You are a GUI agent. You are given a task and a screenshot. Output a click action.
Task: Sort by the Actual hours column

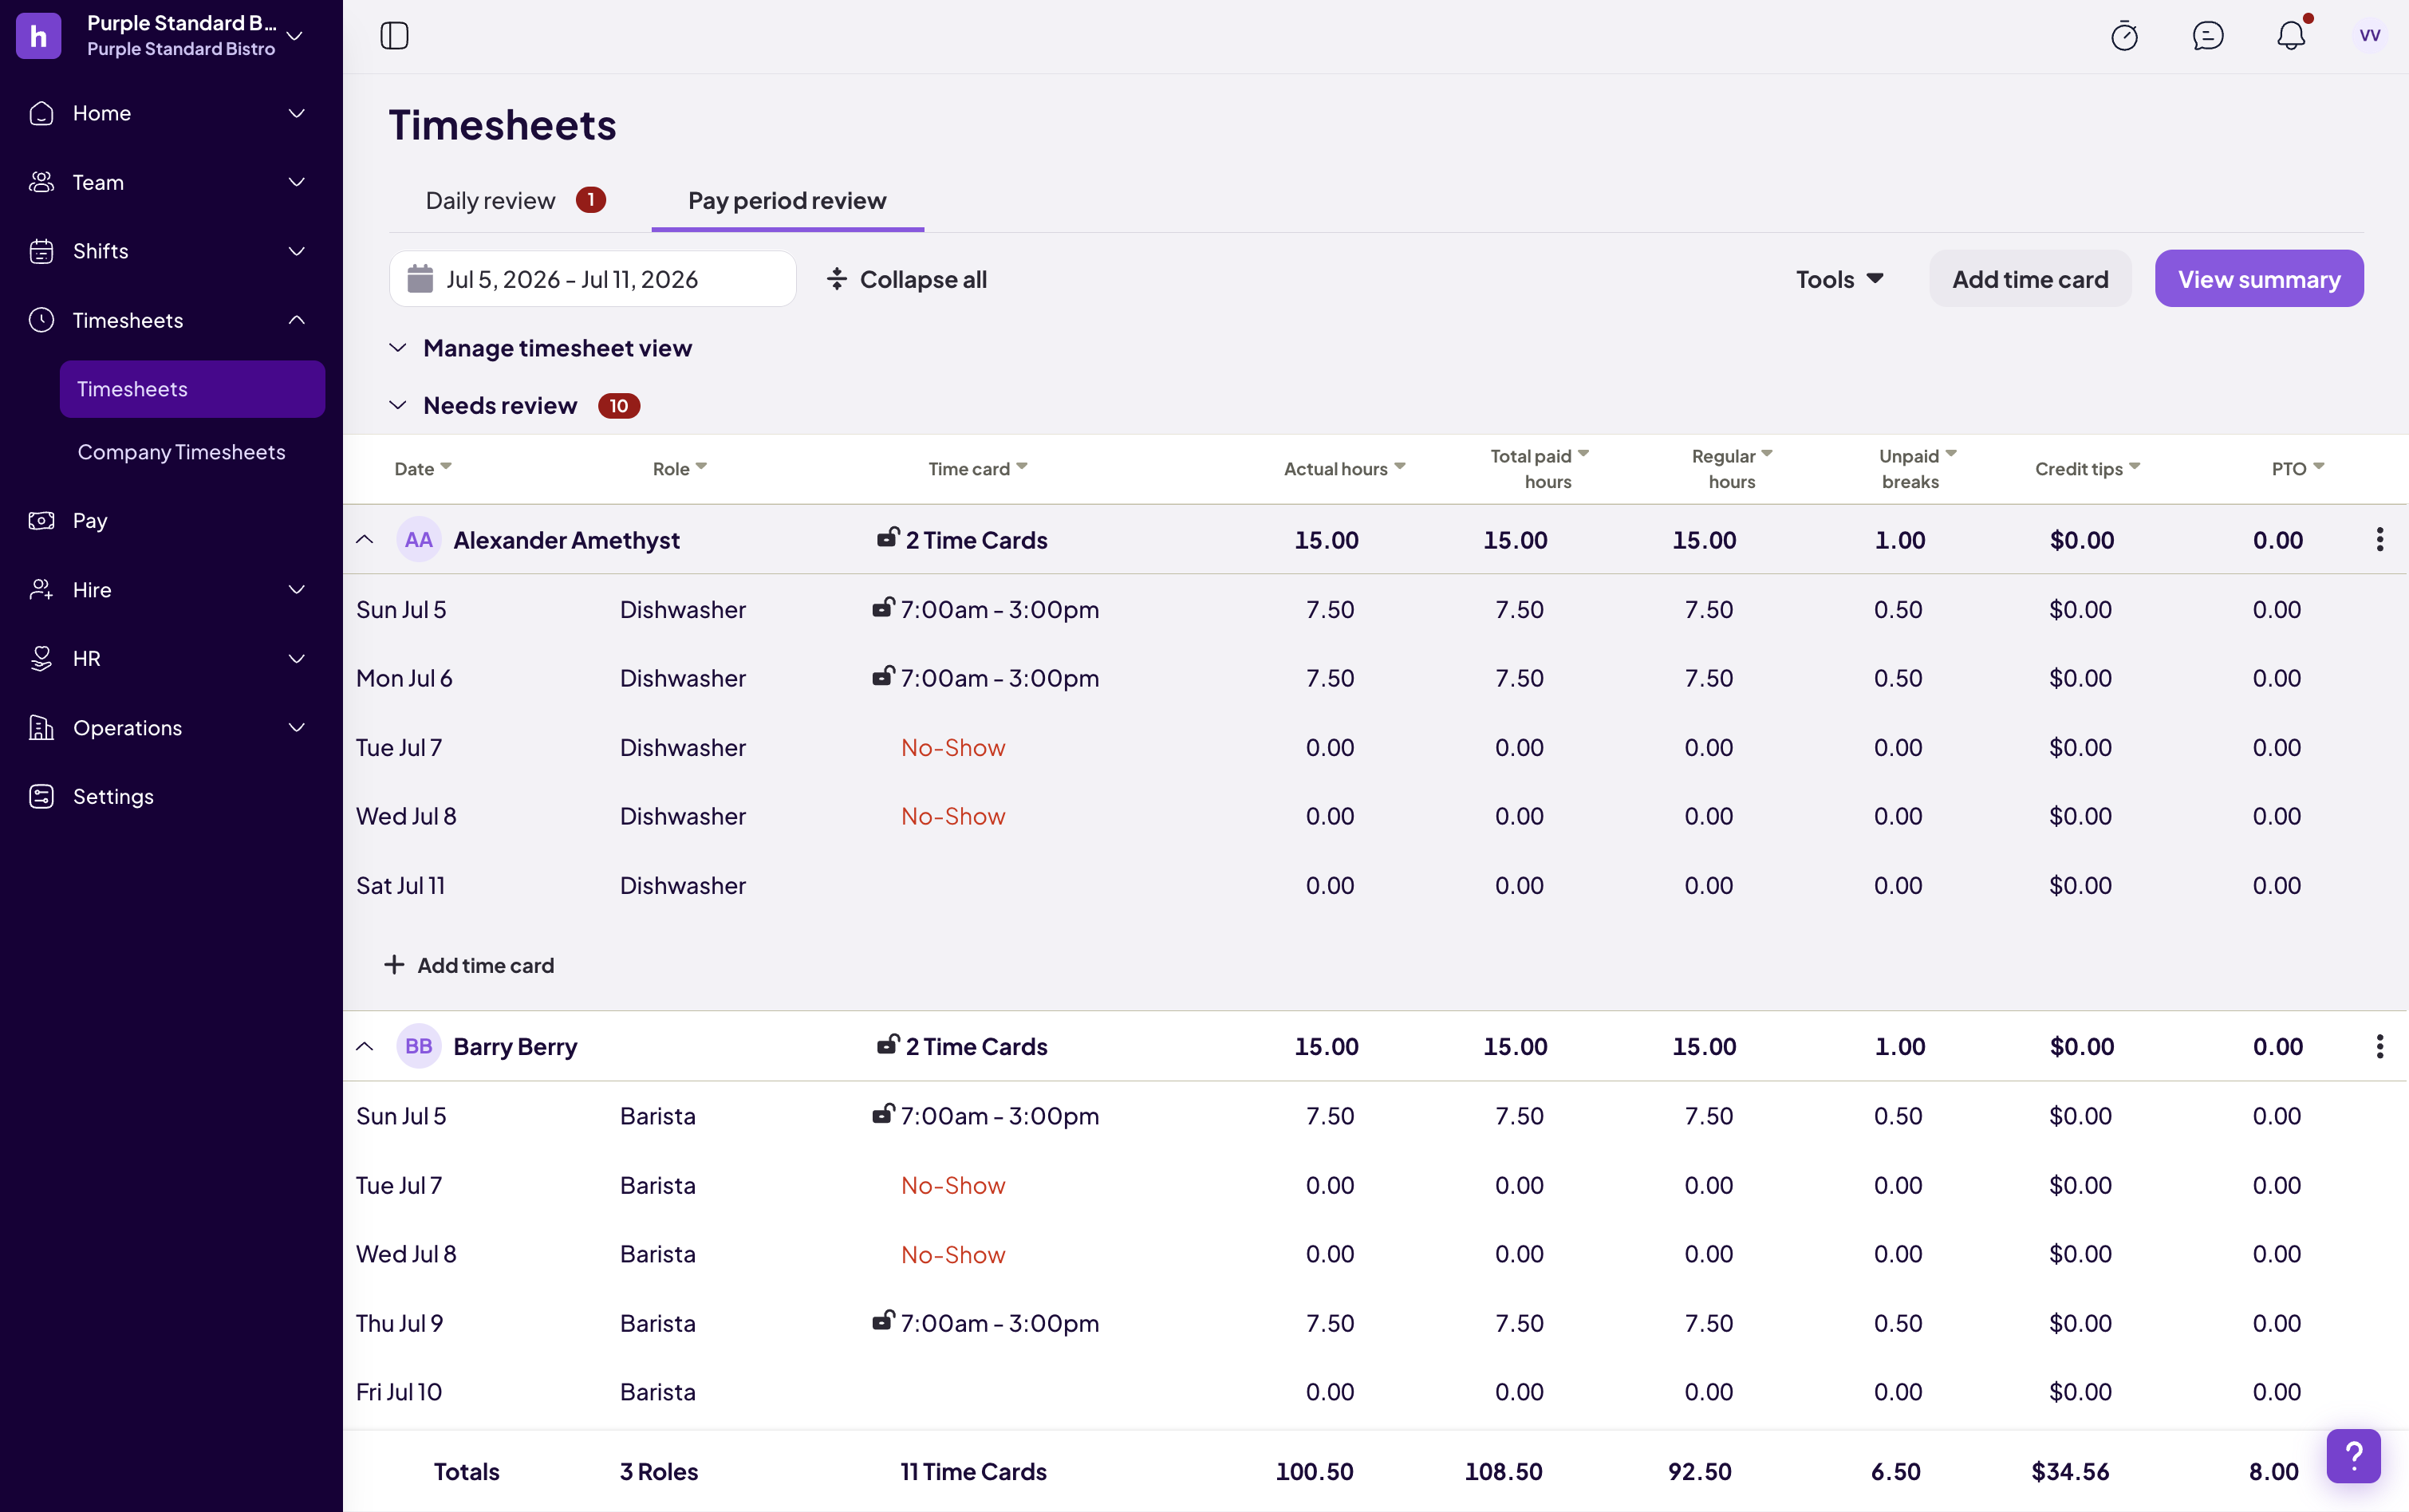[x=1344, y=468]
